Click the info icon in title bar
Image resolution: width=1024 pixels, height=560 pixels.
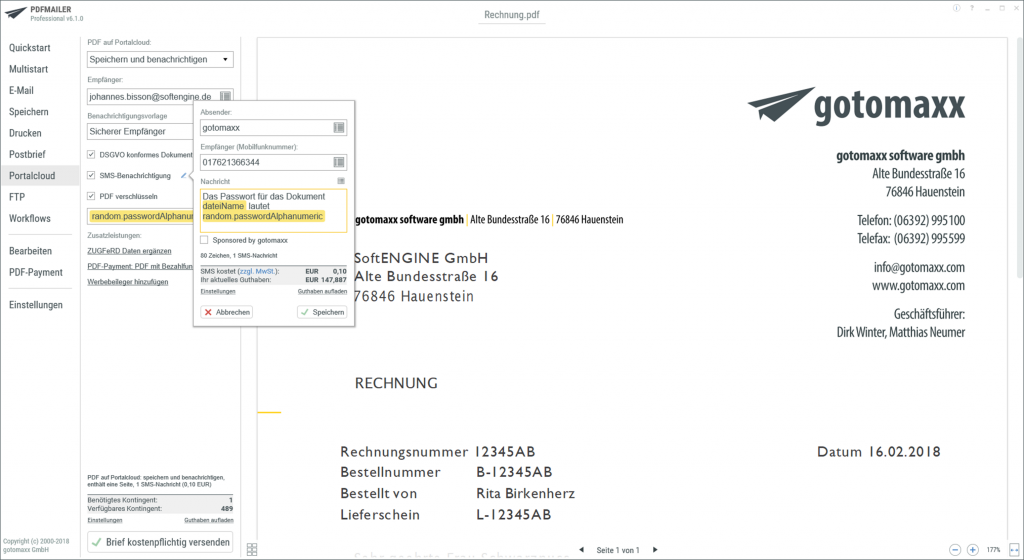coord(956,8)
